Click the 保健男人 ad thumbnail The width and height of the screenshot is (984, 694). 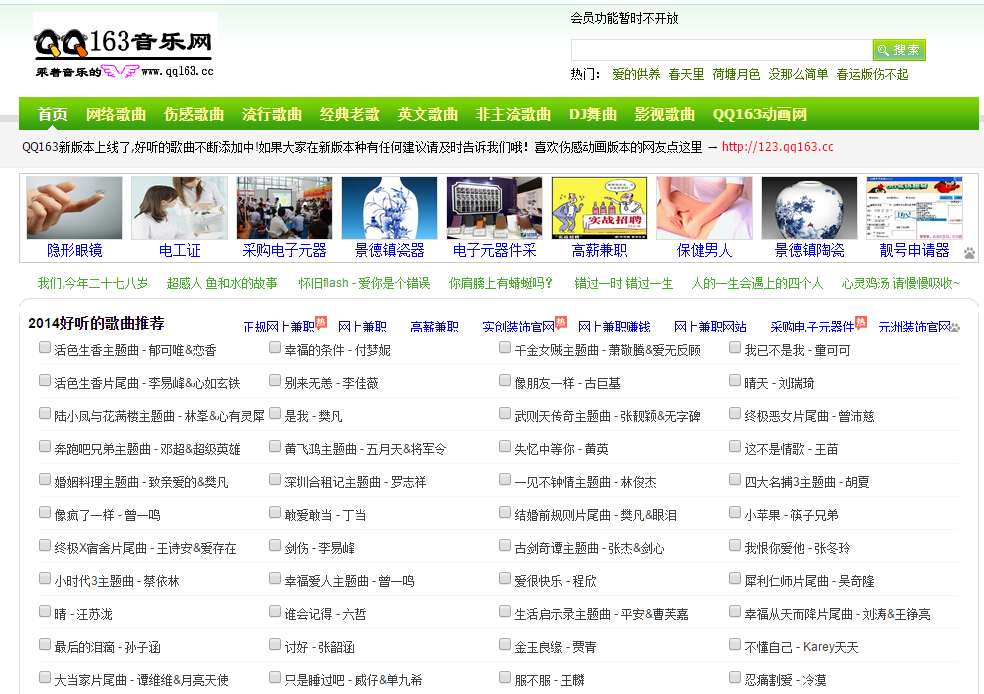point(704,208)
